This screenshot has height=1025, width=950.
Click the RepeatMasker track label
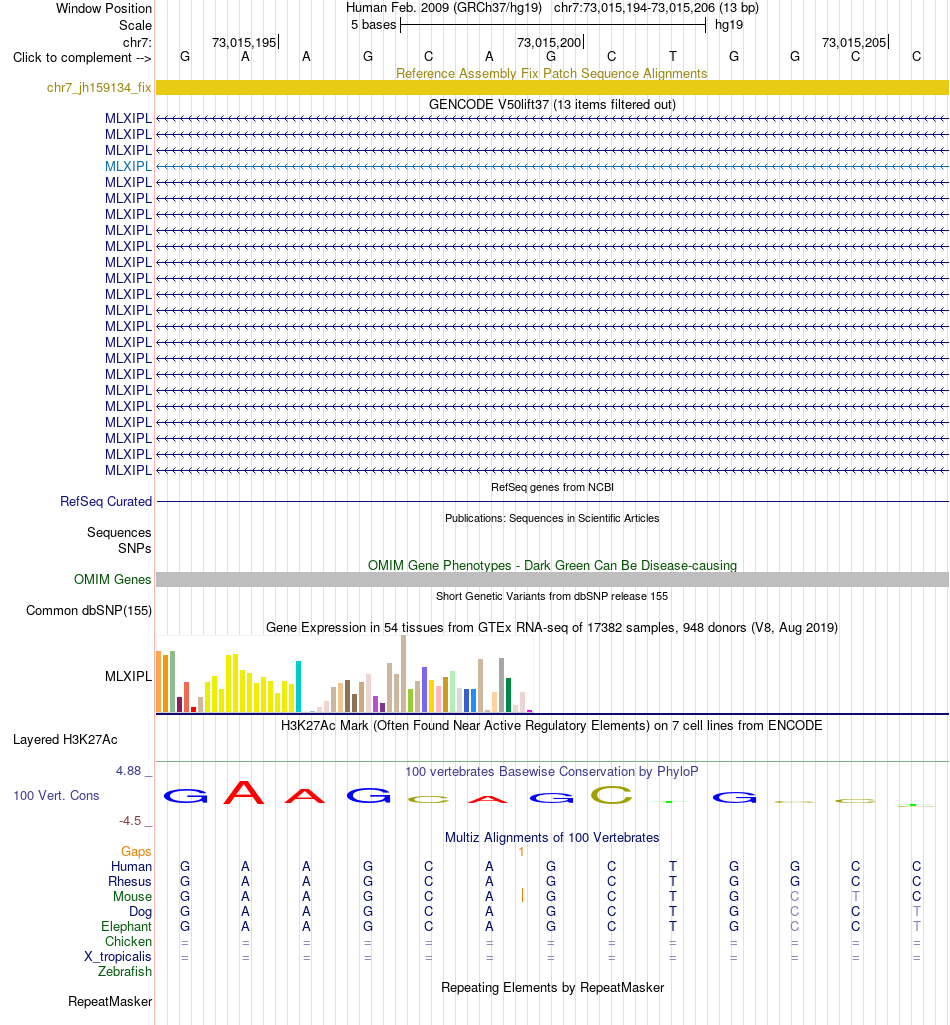[110, 1001]
